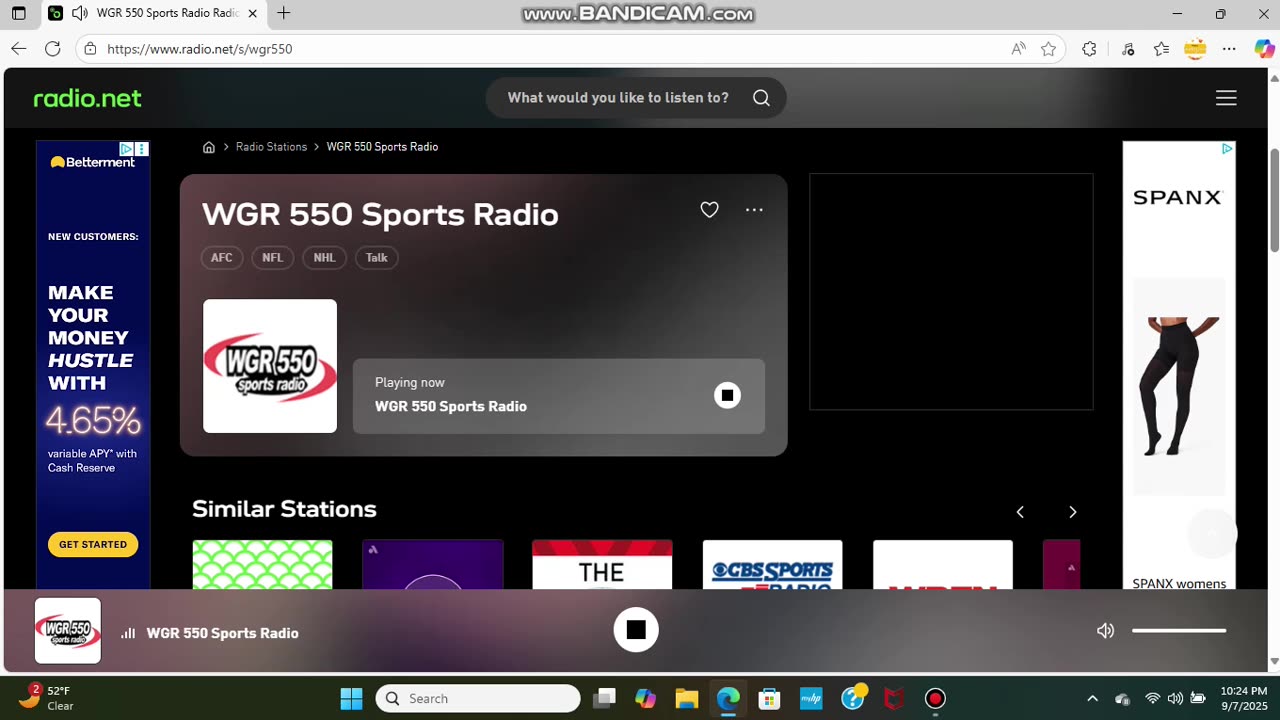
Task: Open the myHP taskbar icon
Action: coord(811,699)
